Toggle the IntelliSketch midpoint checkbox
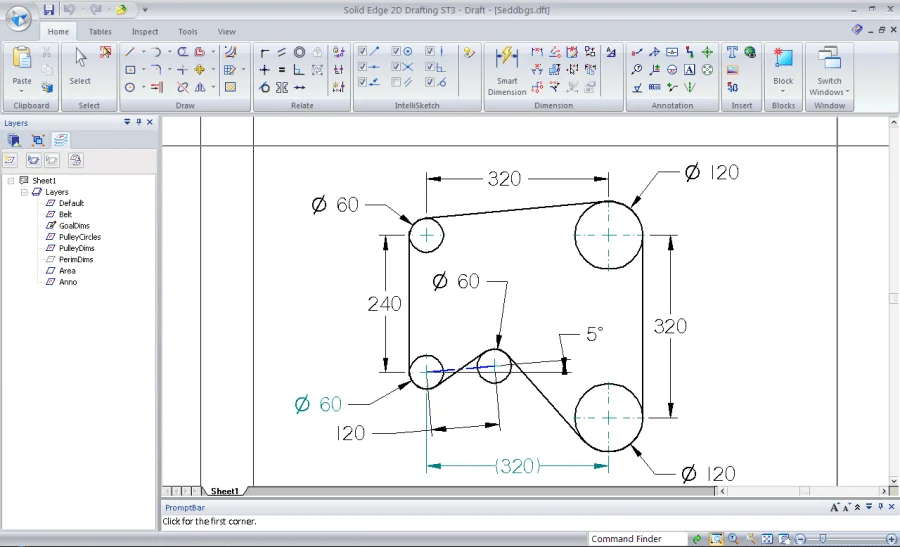This screenshot has height=547, width=900. [x=362, y=67]
